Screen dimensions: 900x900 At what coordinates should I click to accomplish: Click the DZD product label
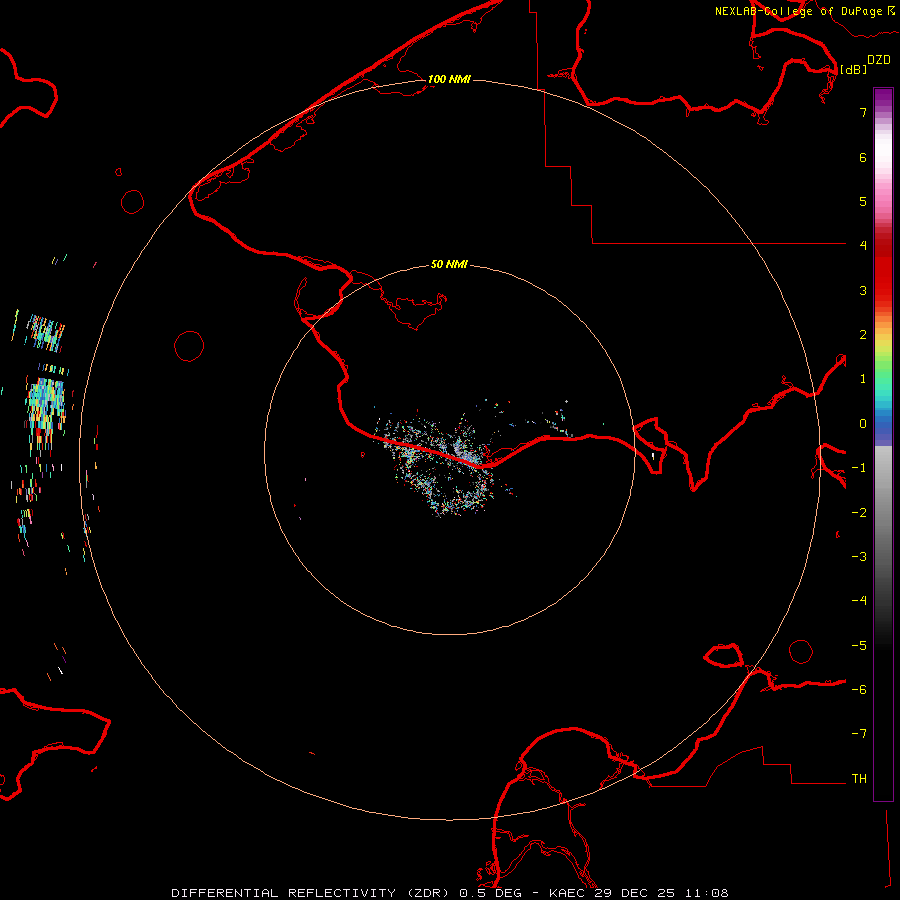(879, 60)
